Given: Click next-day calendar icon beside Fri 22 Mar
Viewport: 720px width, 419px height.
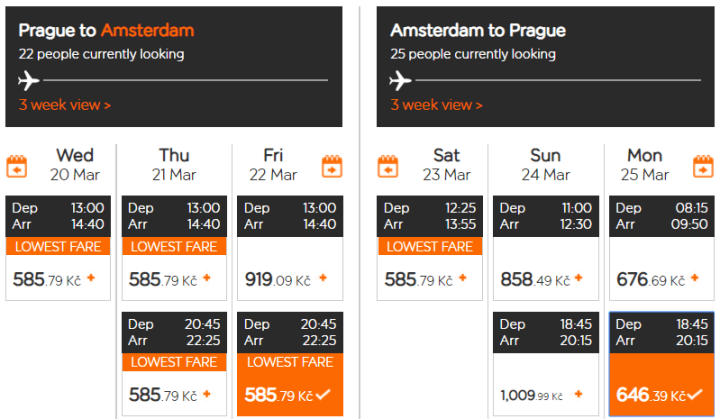Looking at the screenshot, I should tap(332, 166).
